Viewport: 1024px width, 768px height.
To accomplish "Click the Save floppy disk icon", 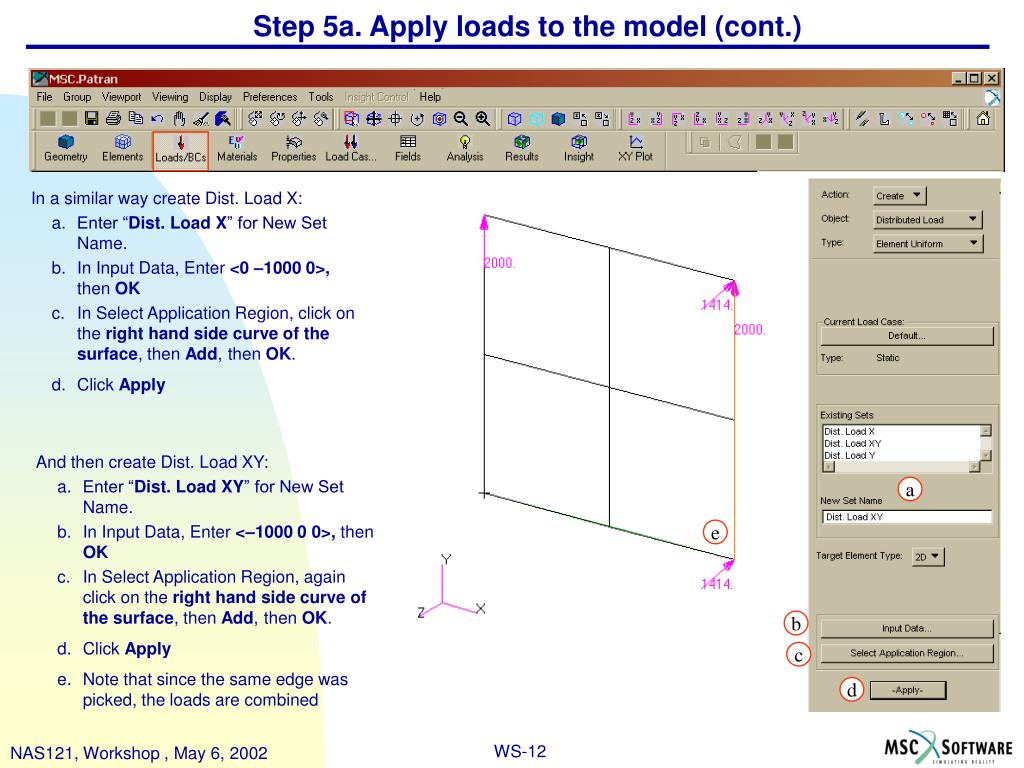I will 91,118.
